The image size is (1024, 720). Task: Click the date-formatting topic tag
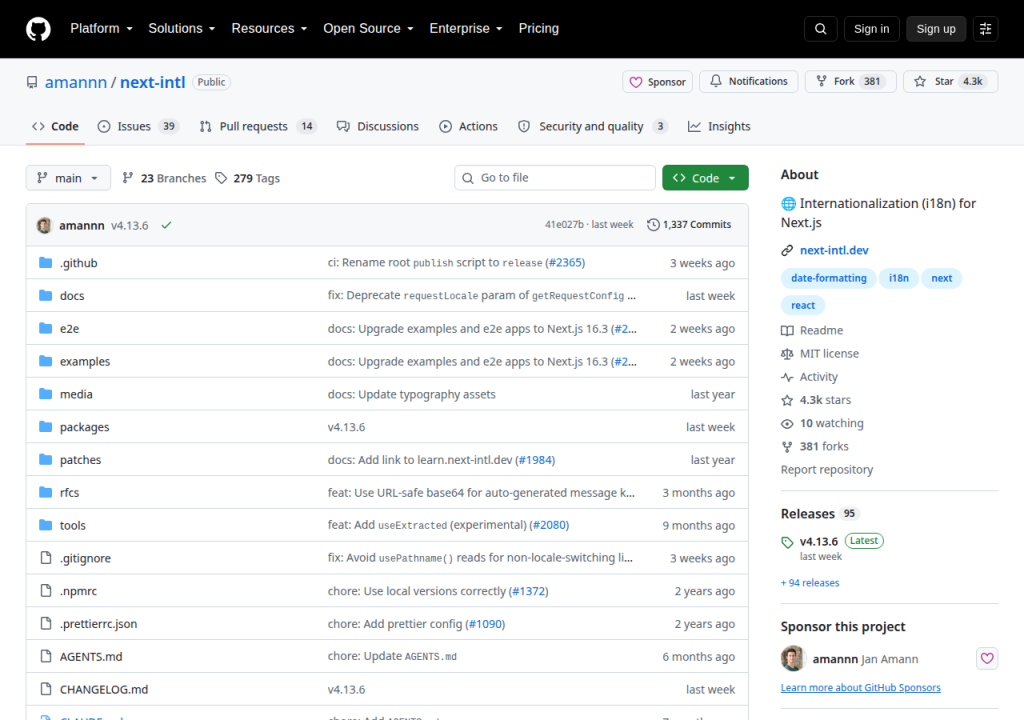828,278
